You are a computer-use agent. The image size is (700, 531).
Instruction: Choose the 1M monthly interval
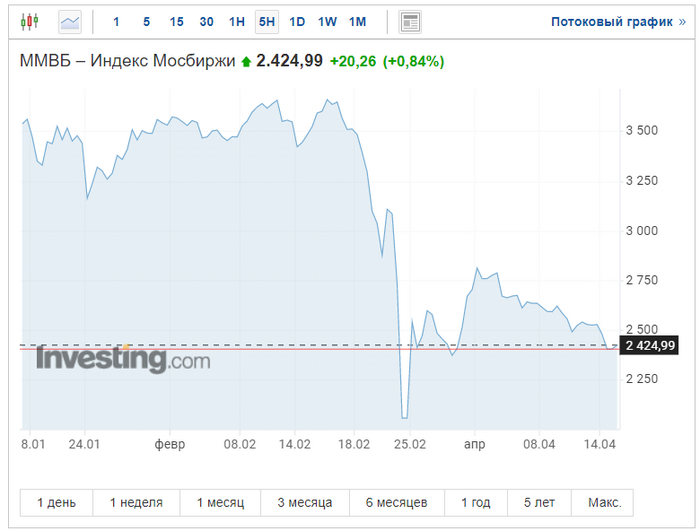pyautogui.click(x=357, y=21)
